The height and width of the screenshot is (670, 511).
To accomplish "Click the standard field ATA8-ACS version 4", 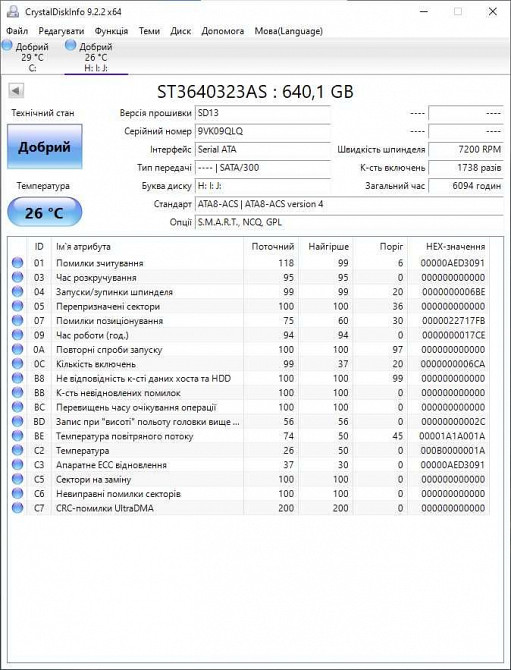I will pos(349,204).
